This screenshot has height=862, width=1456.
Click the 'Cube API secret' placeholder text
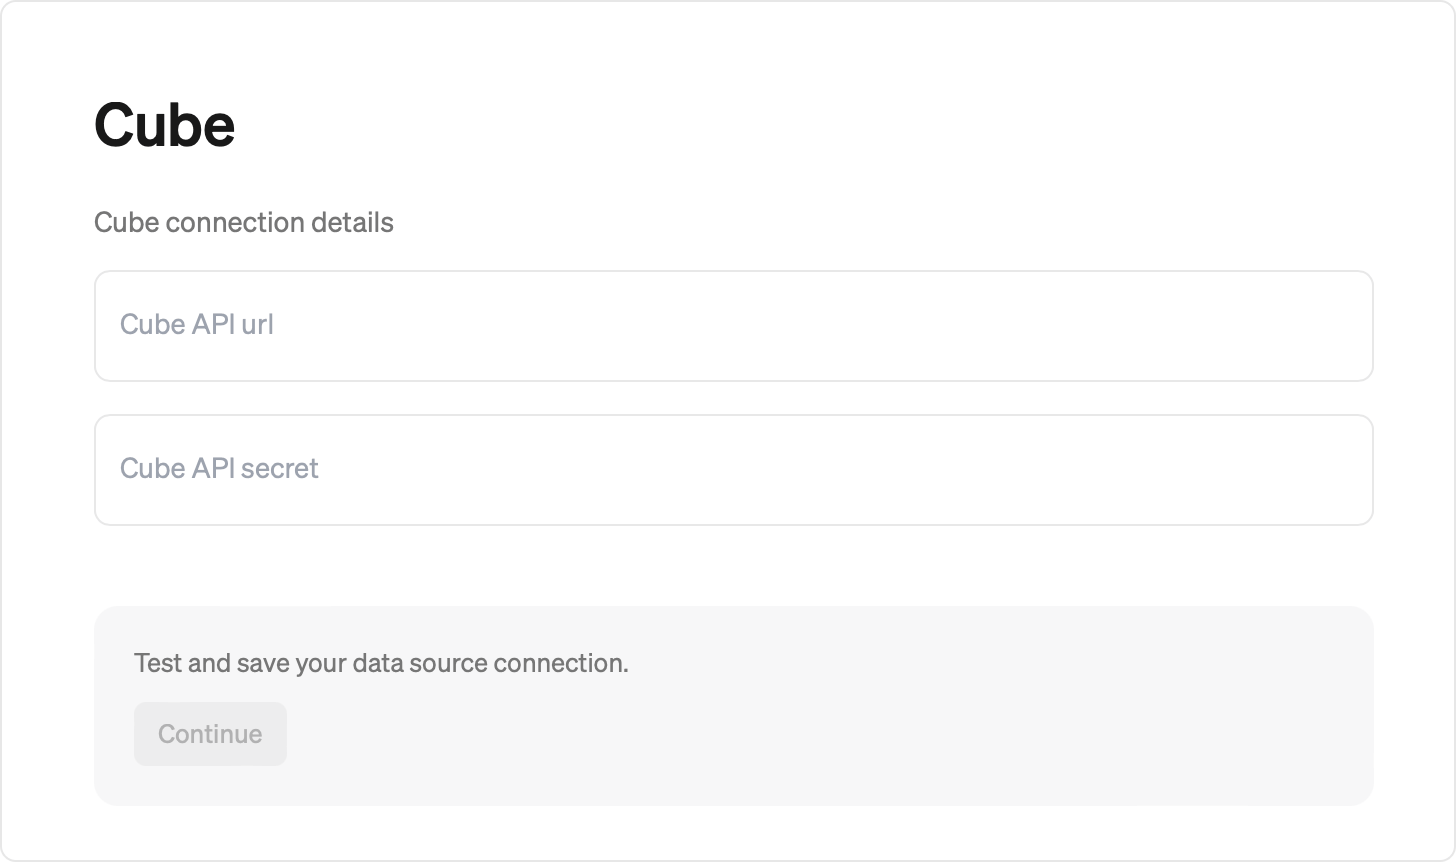(x=219, y=469)
